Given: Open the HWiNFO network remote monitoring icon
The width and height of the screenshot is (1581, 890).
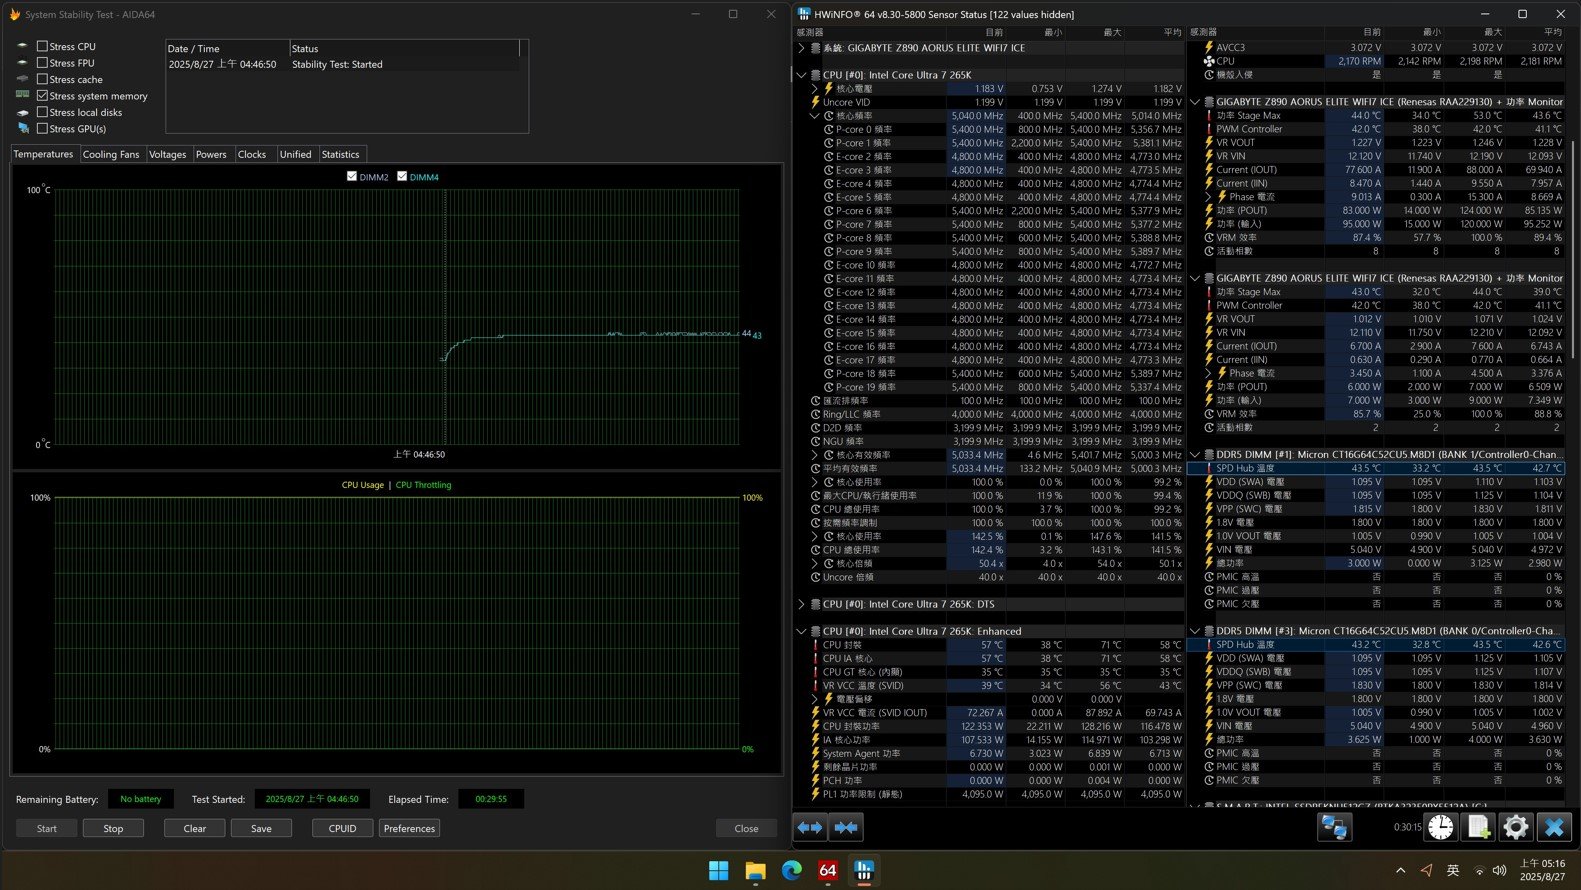Looking at the screenshot, I should click(x=1334, y=827).
